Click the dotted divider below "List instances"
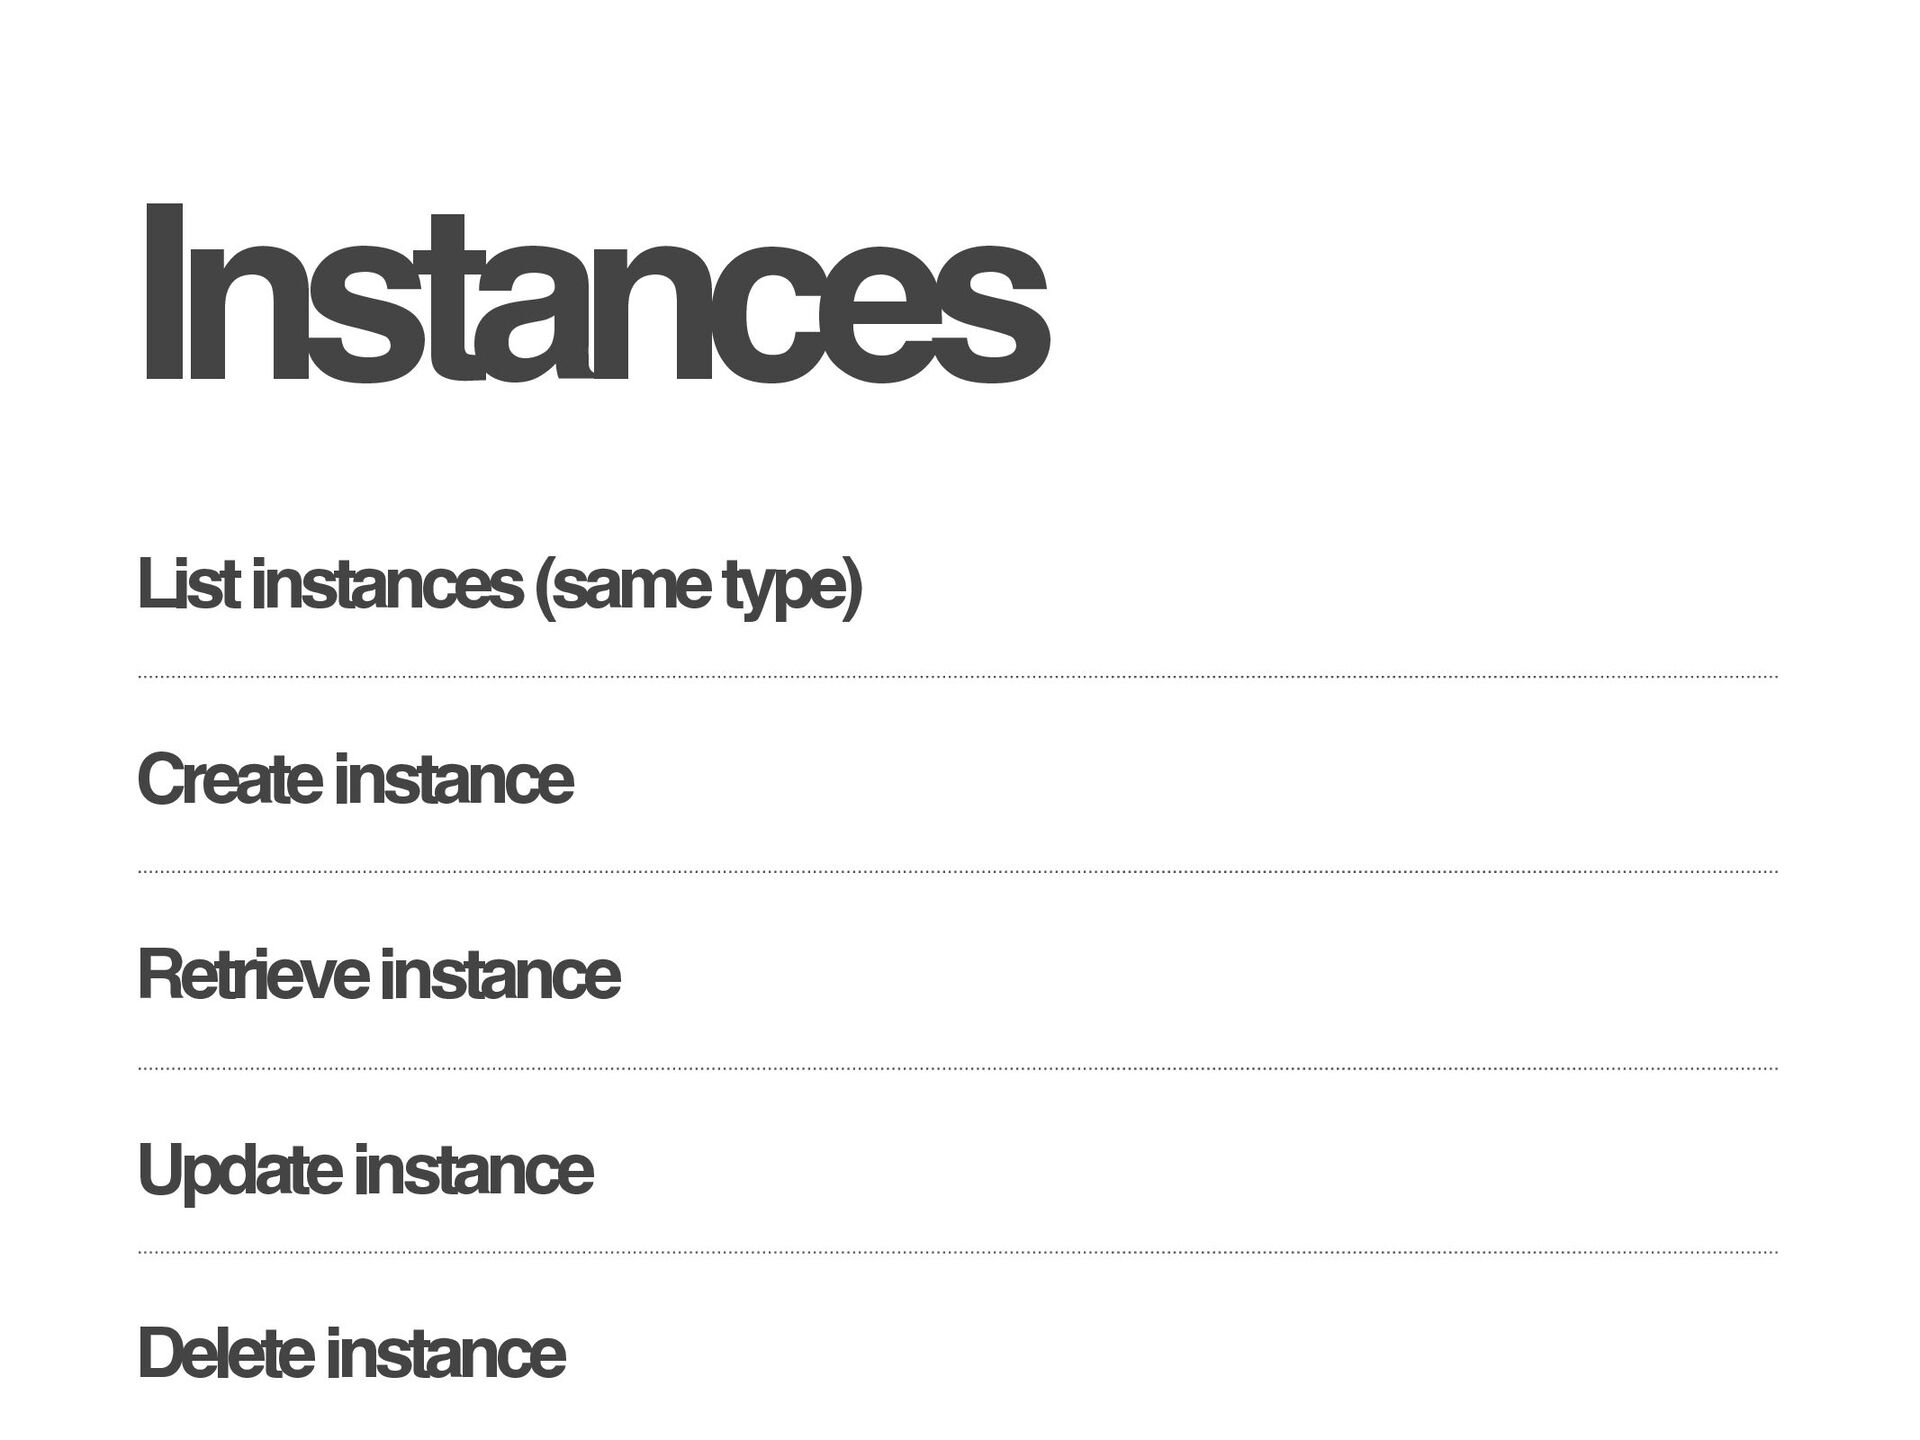Screen dimensions: 1920x1440 tap(957, 678)
